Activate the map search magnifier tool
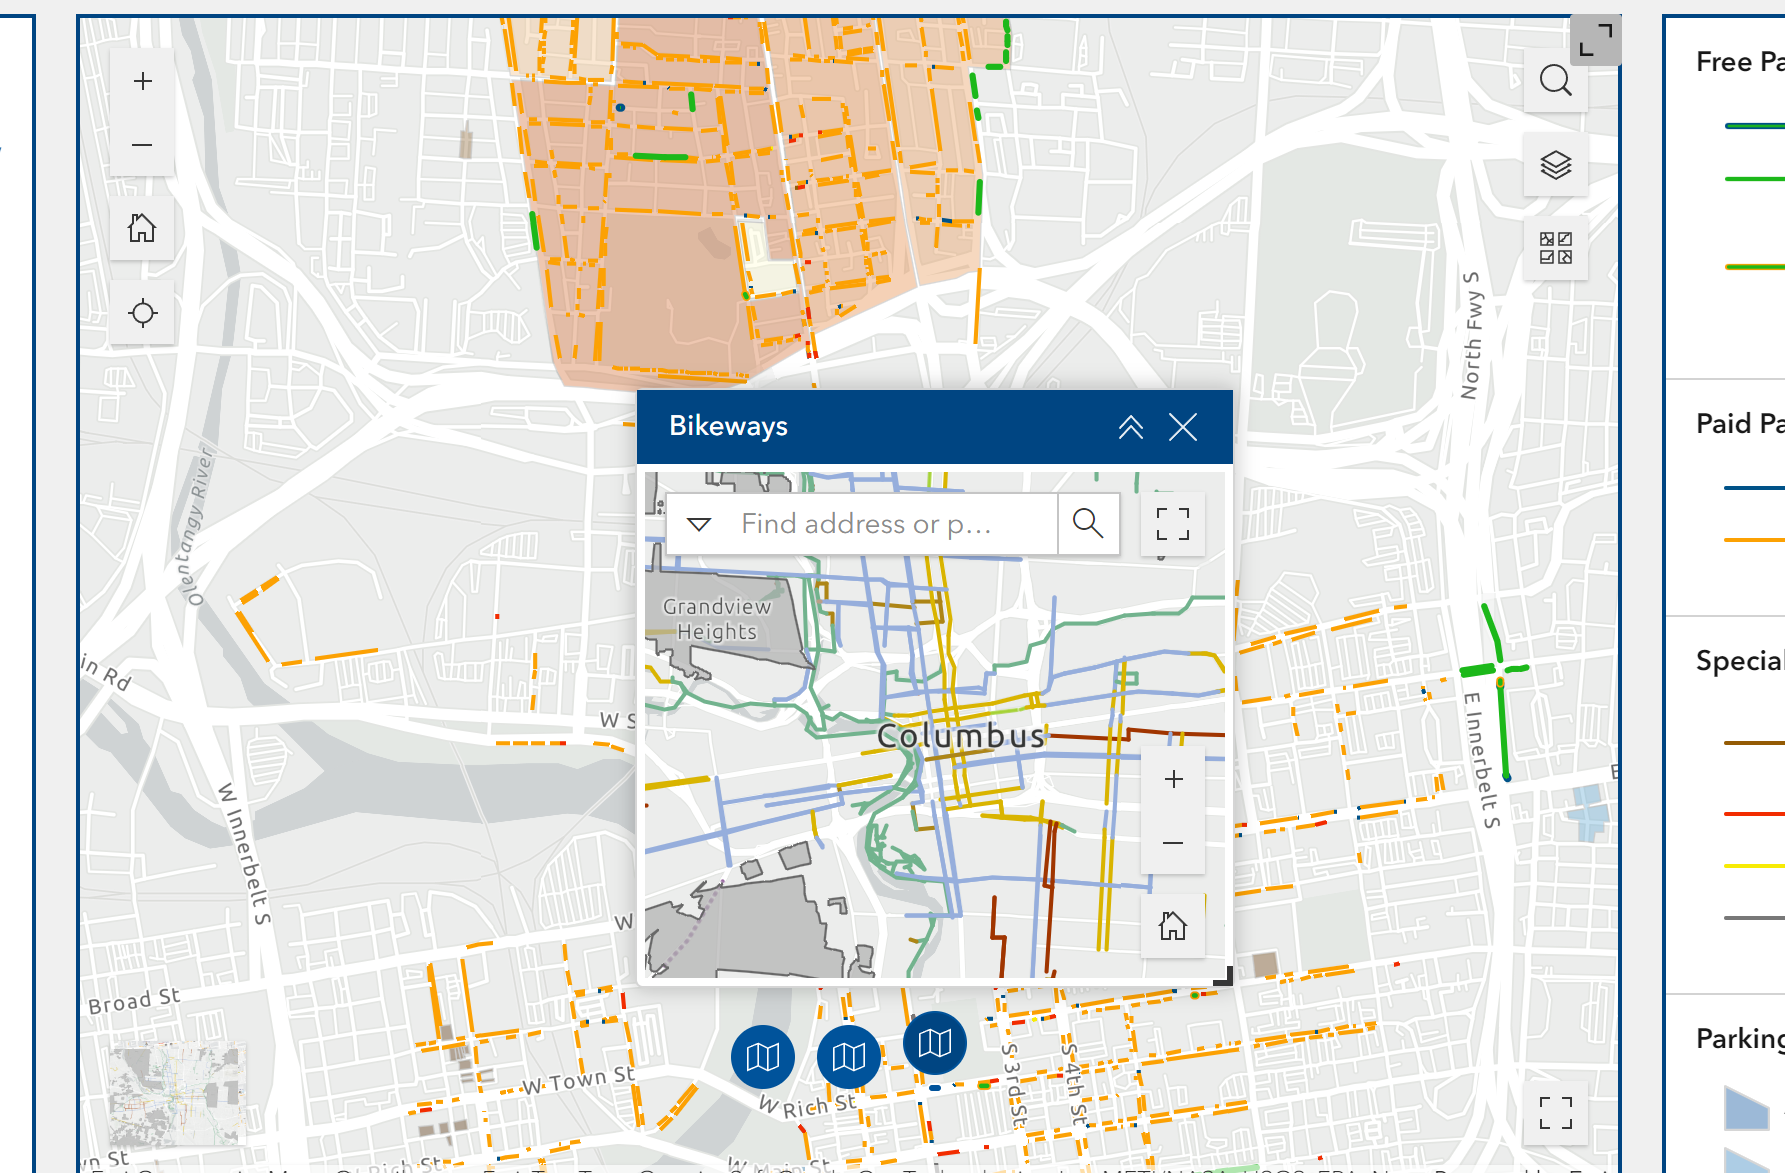Viewport: 1785px width, 1173px height. [x=1555, y=81]
